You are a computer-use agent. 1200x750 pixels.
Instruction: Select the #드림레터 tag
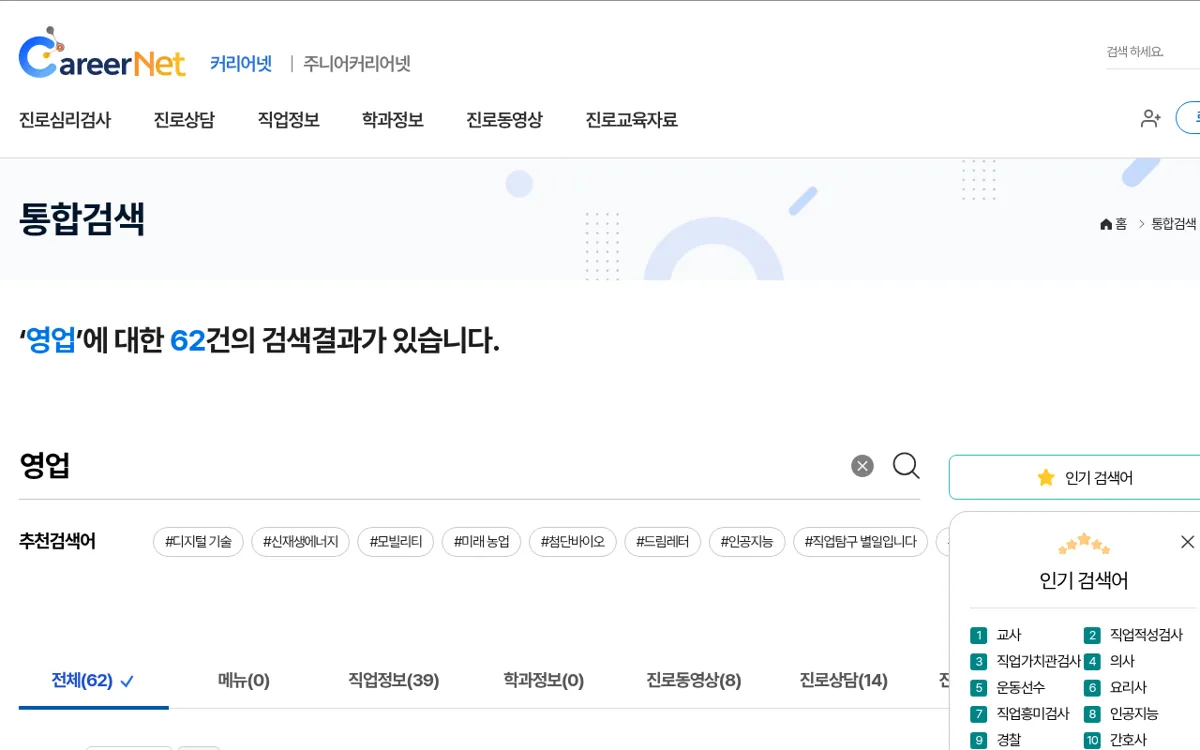pos(662,542)
